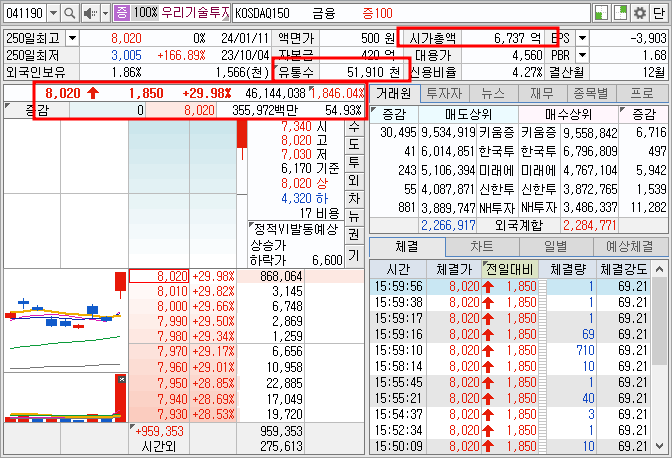The image size is (672, 458).
Task: Open the EPS selector dropdown
Action: coord(582,38)
